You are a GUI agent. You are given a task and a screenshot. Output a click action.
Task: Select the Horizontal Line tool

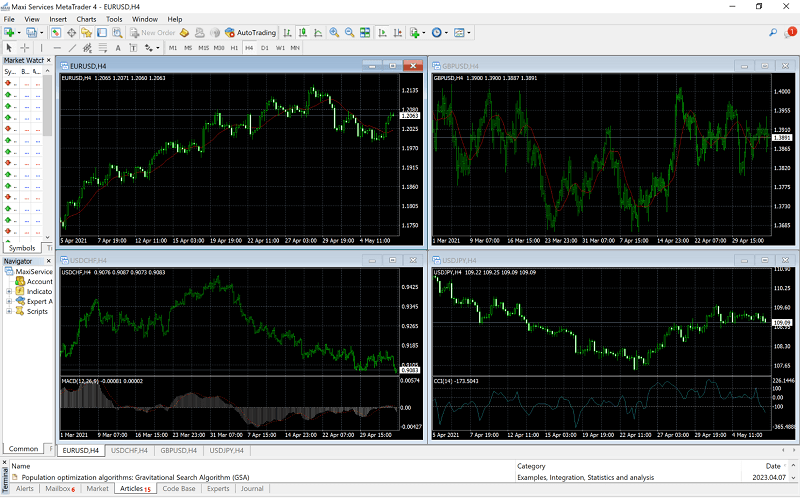coord(57,48)
